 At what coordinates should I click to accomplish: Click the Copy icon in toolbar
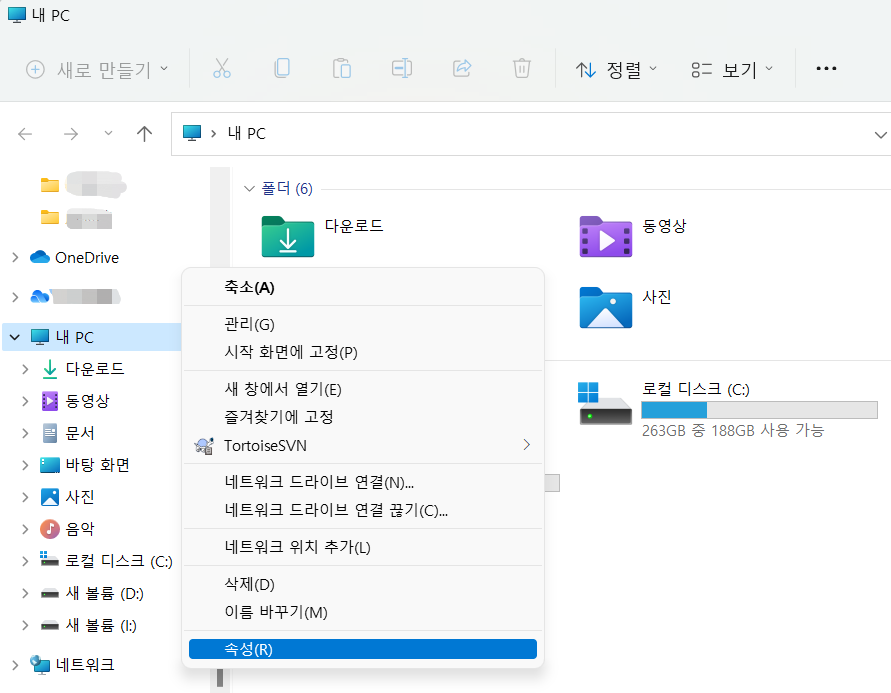pyautogui.click(x=282, y=69)
